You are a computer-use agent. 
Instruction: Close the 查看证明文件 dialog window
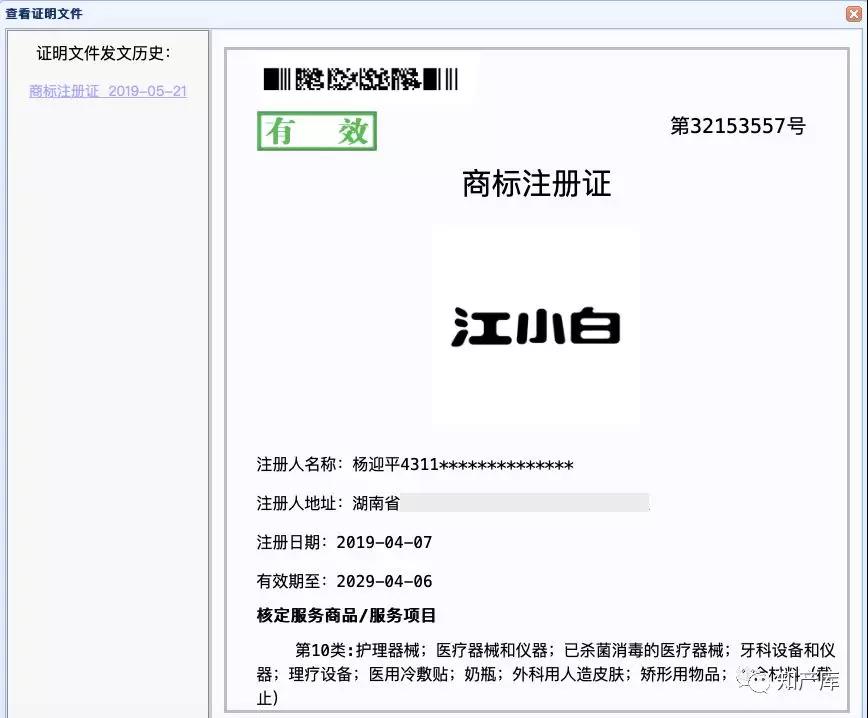click(x=855, y=13)
